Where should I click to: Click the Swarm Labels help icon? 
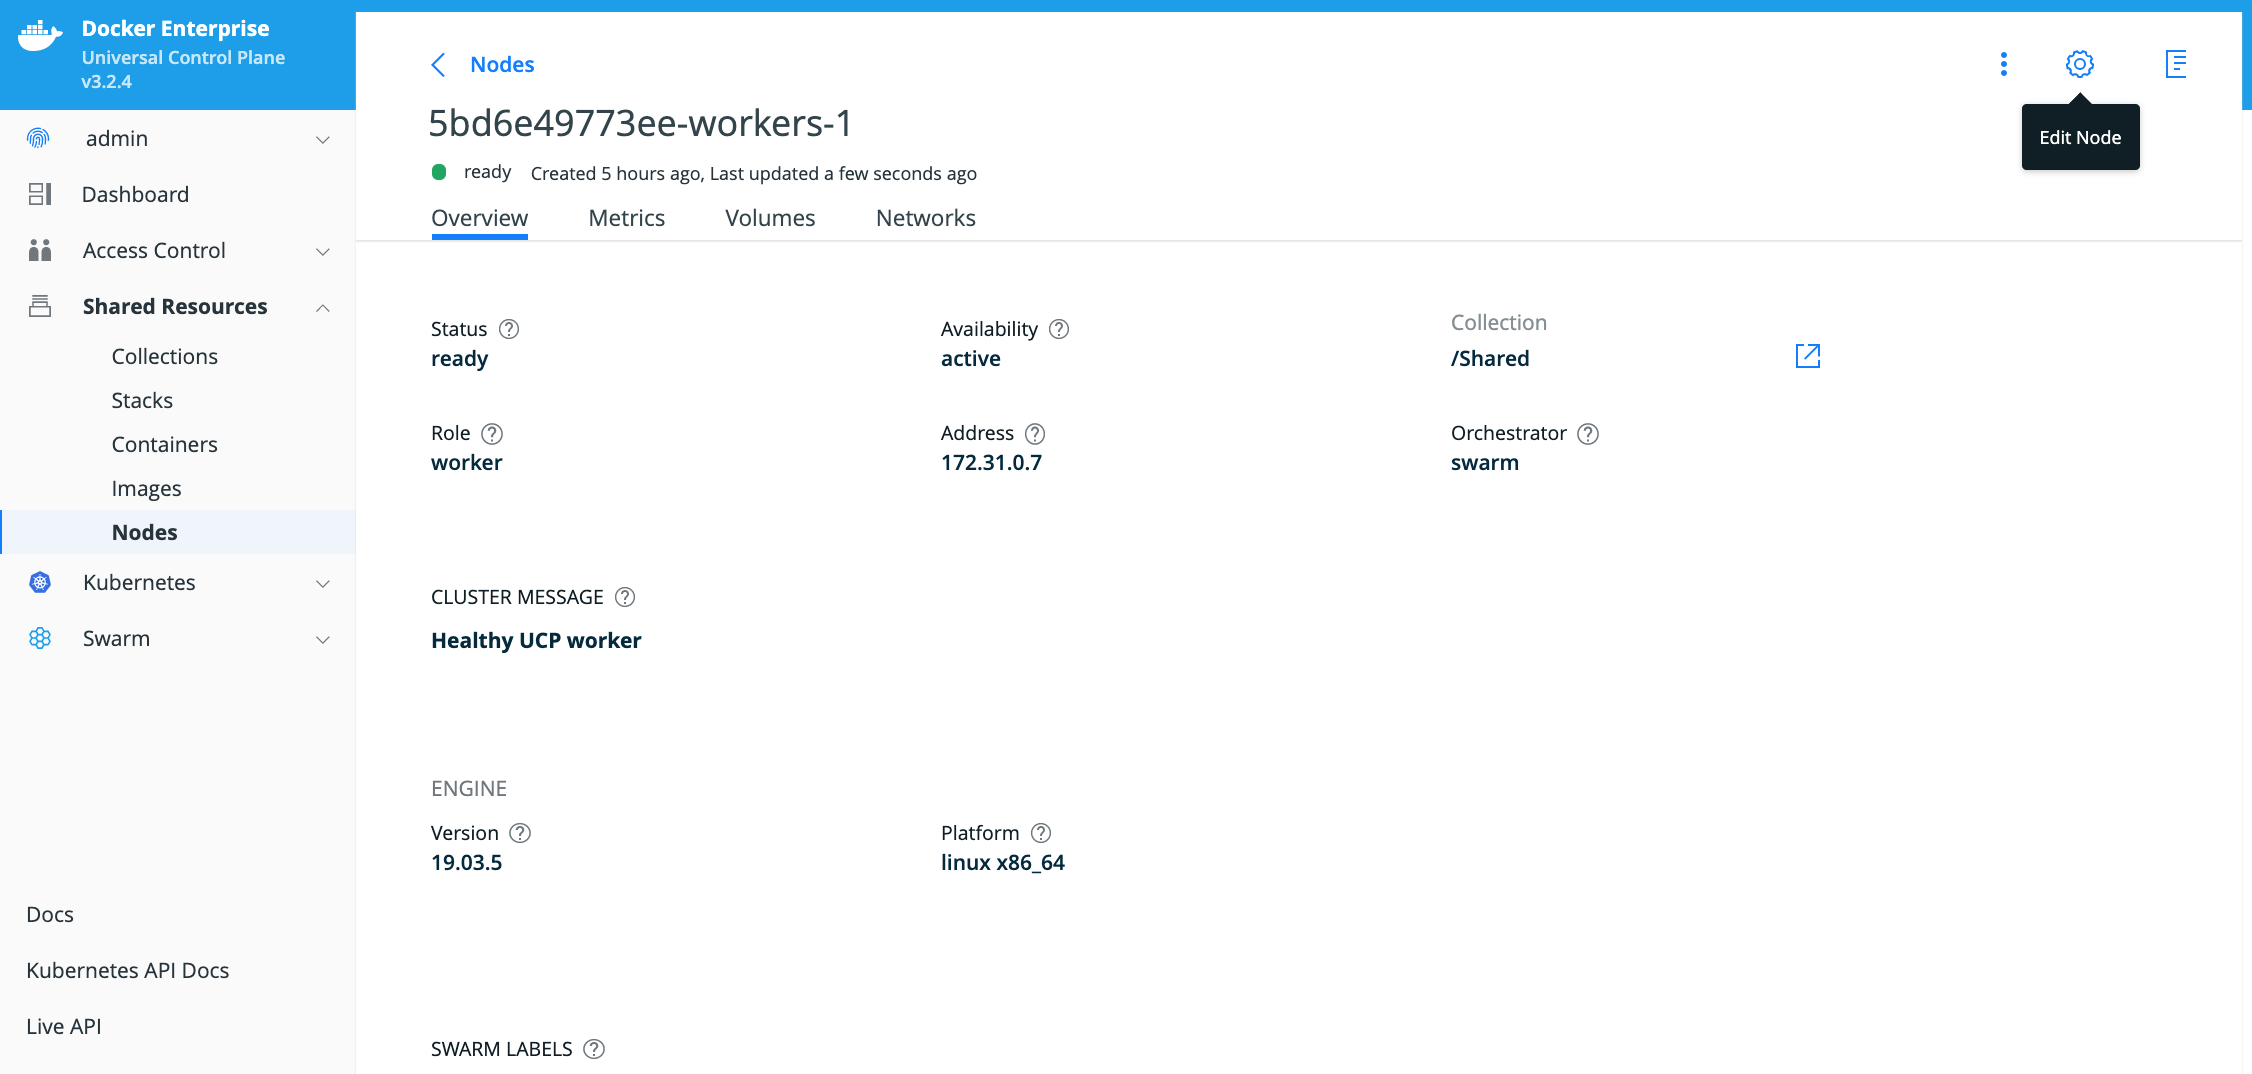594,1049
